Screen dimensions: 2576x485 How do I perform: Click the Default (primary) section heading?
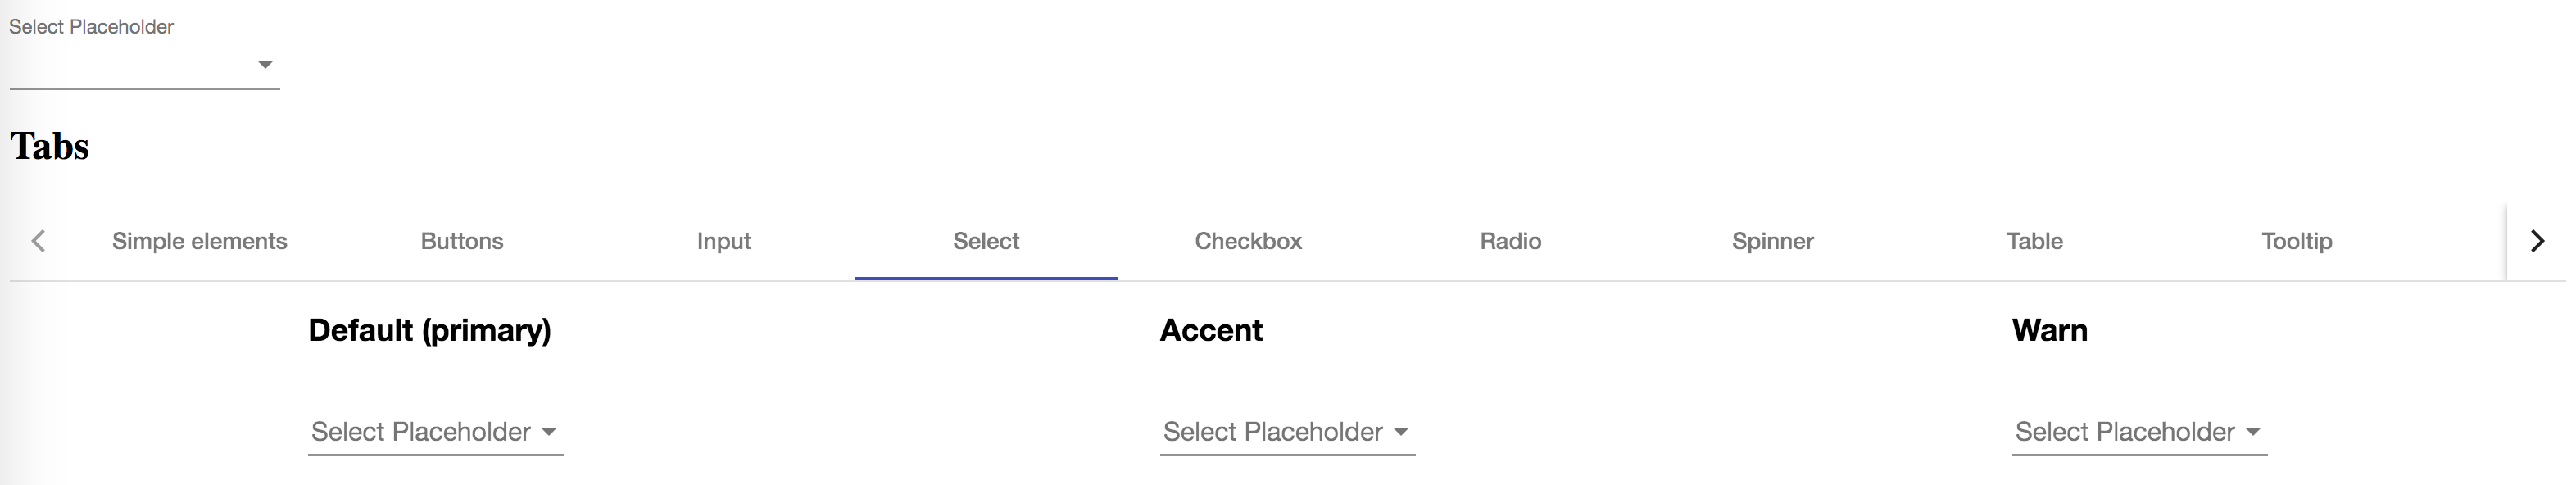coord(431,330)
